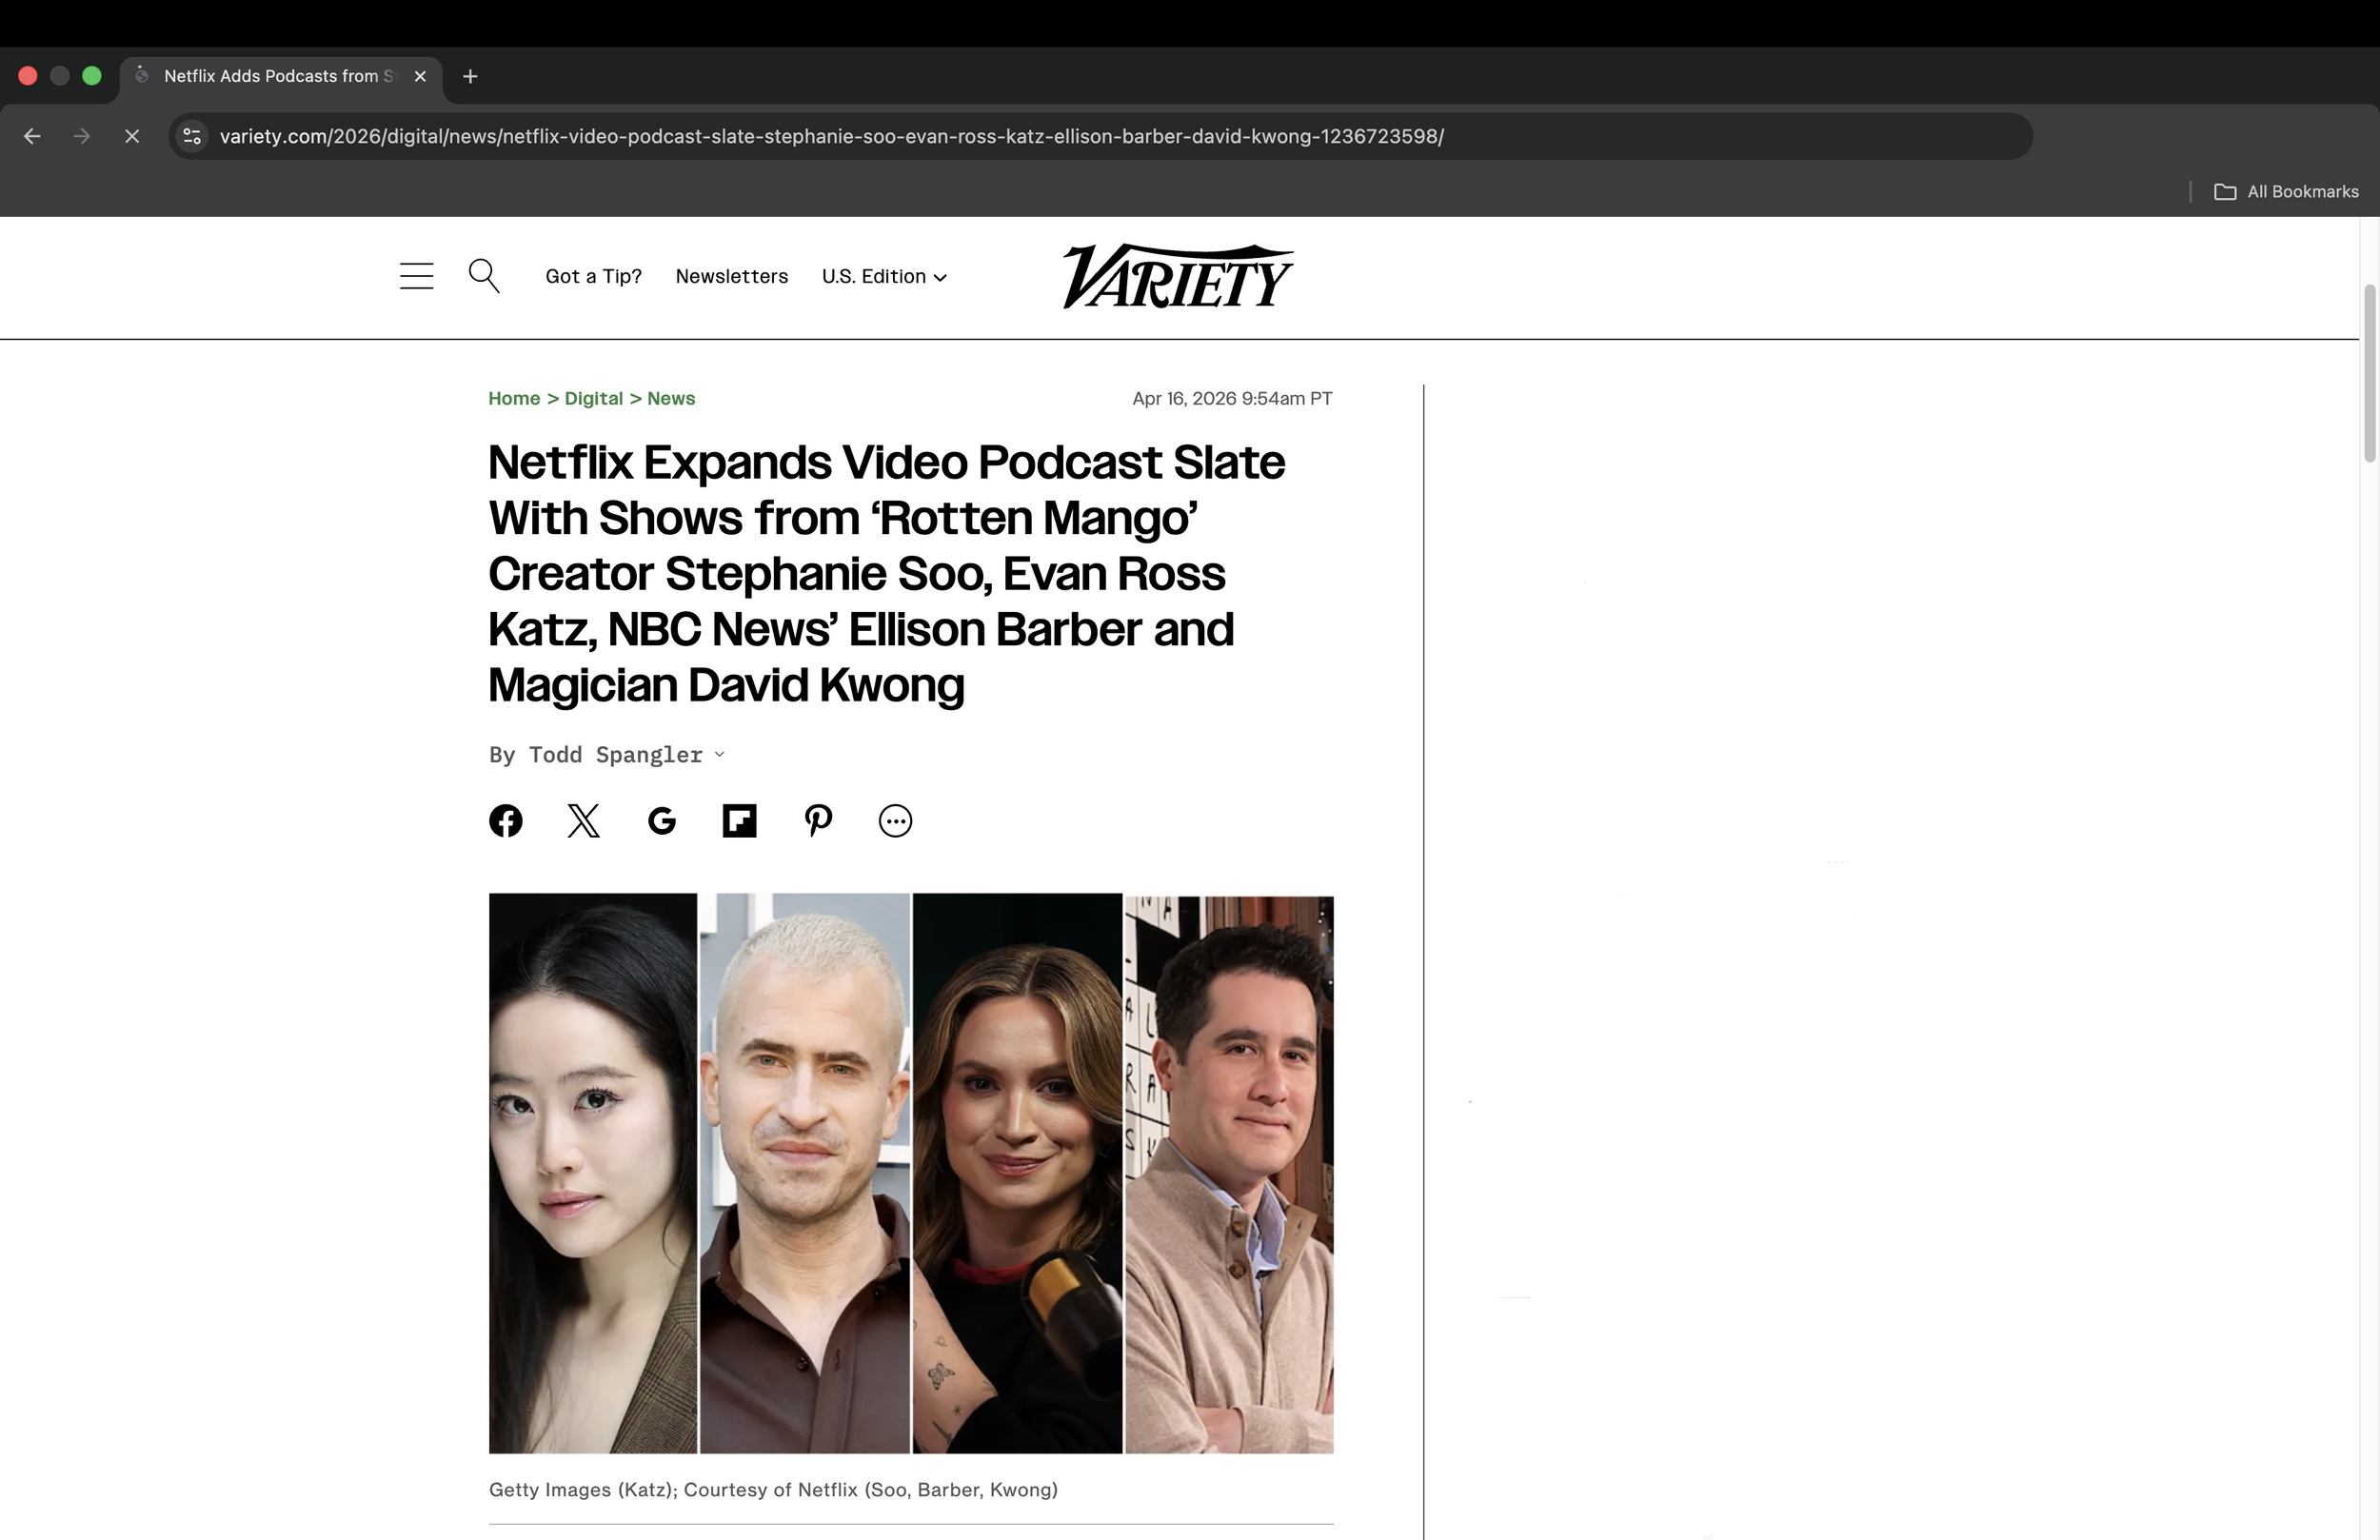
Task: Go forward in browser history
Action: (82, 136)
